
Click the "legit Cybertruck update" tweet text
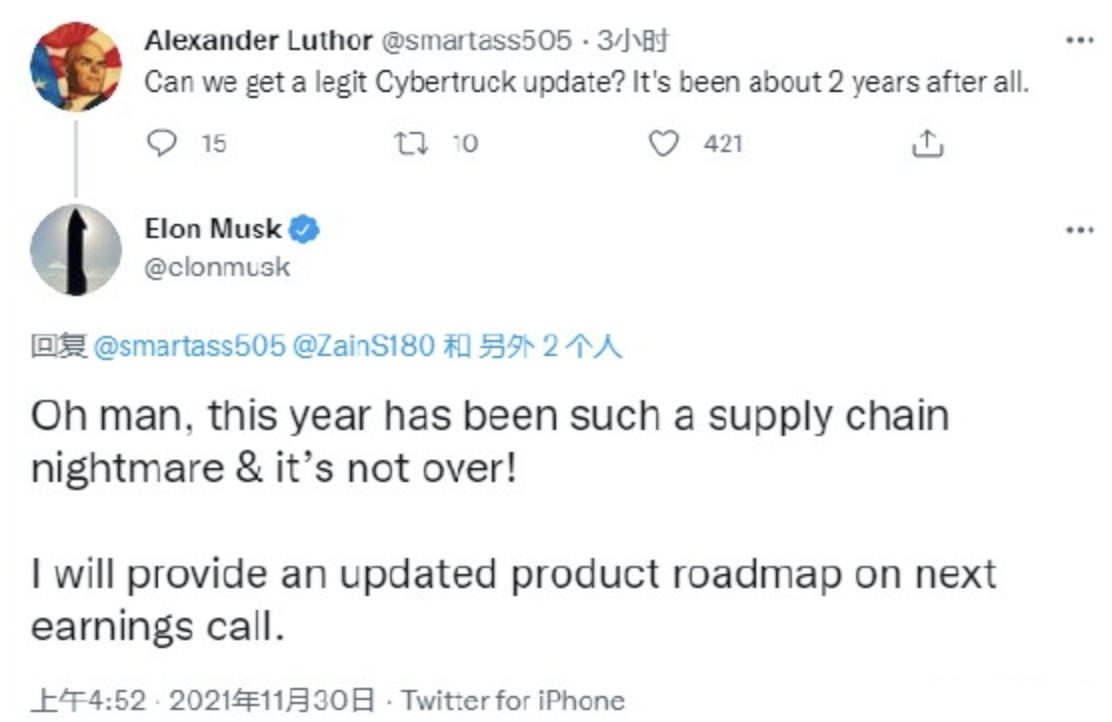[x=587, y=82]
